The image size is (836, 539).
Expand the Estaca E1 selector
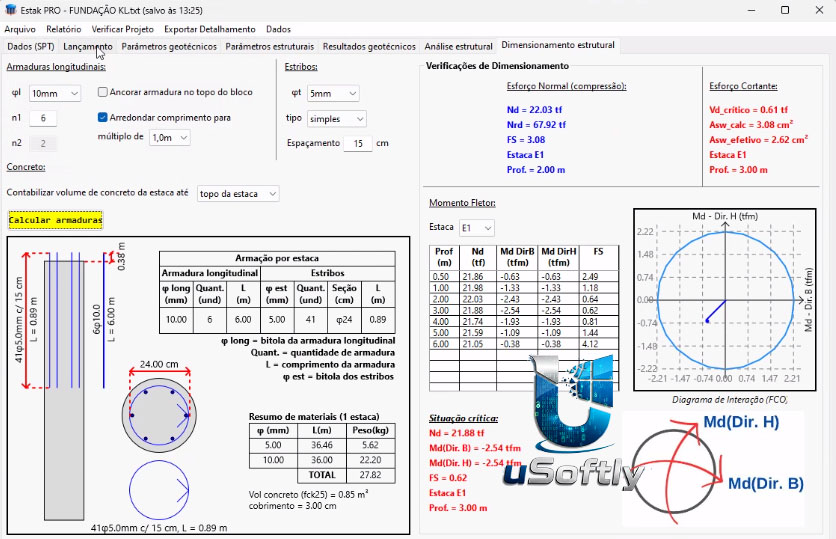(477, 228)
